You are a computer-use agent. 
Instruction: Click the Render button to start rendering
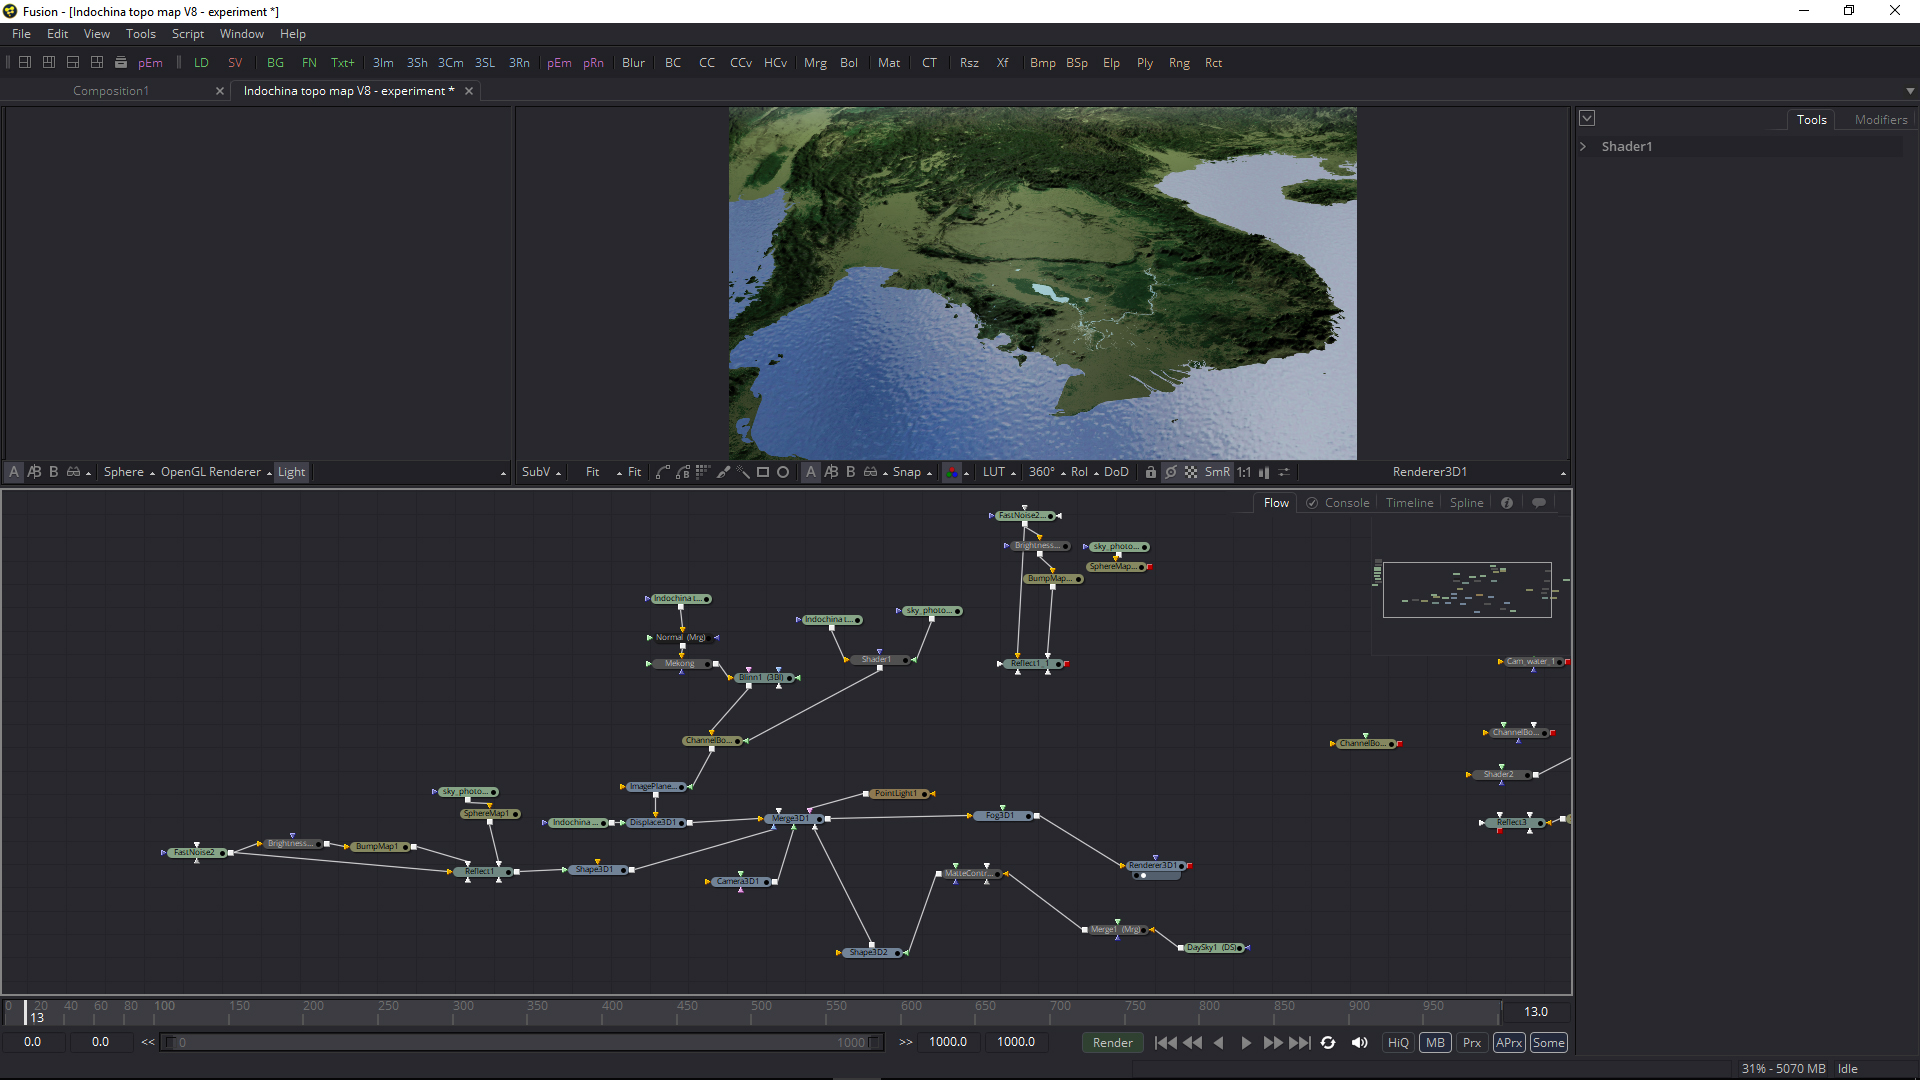[x=1112, y=1042]
